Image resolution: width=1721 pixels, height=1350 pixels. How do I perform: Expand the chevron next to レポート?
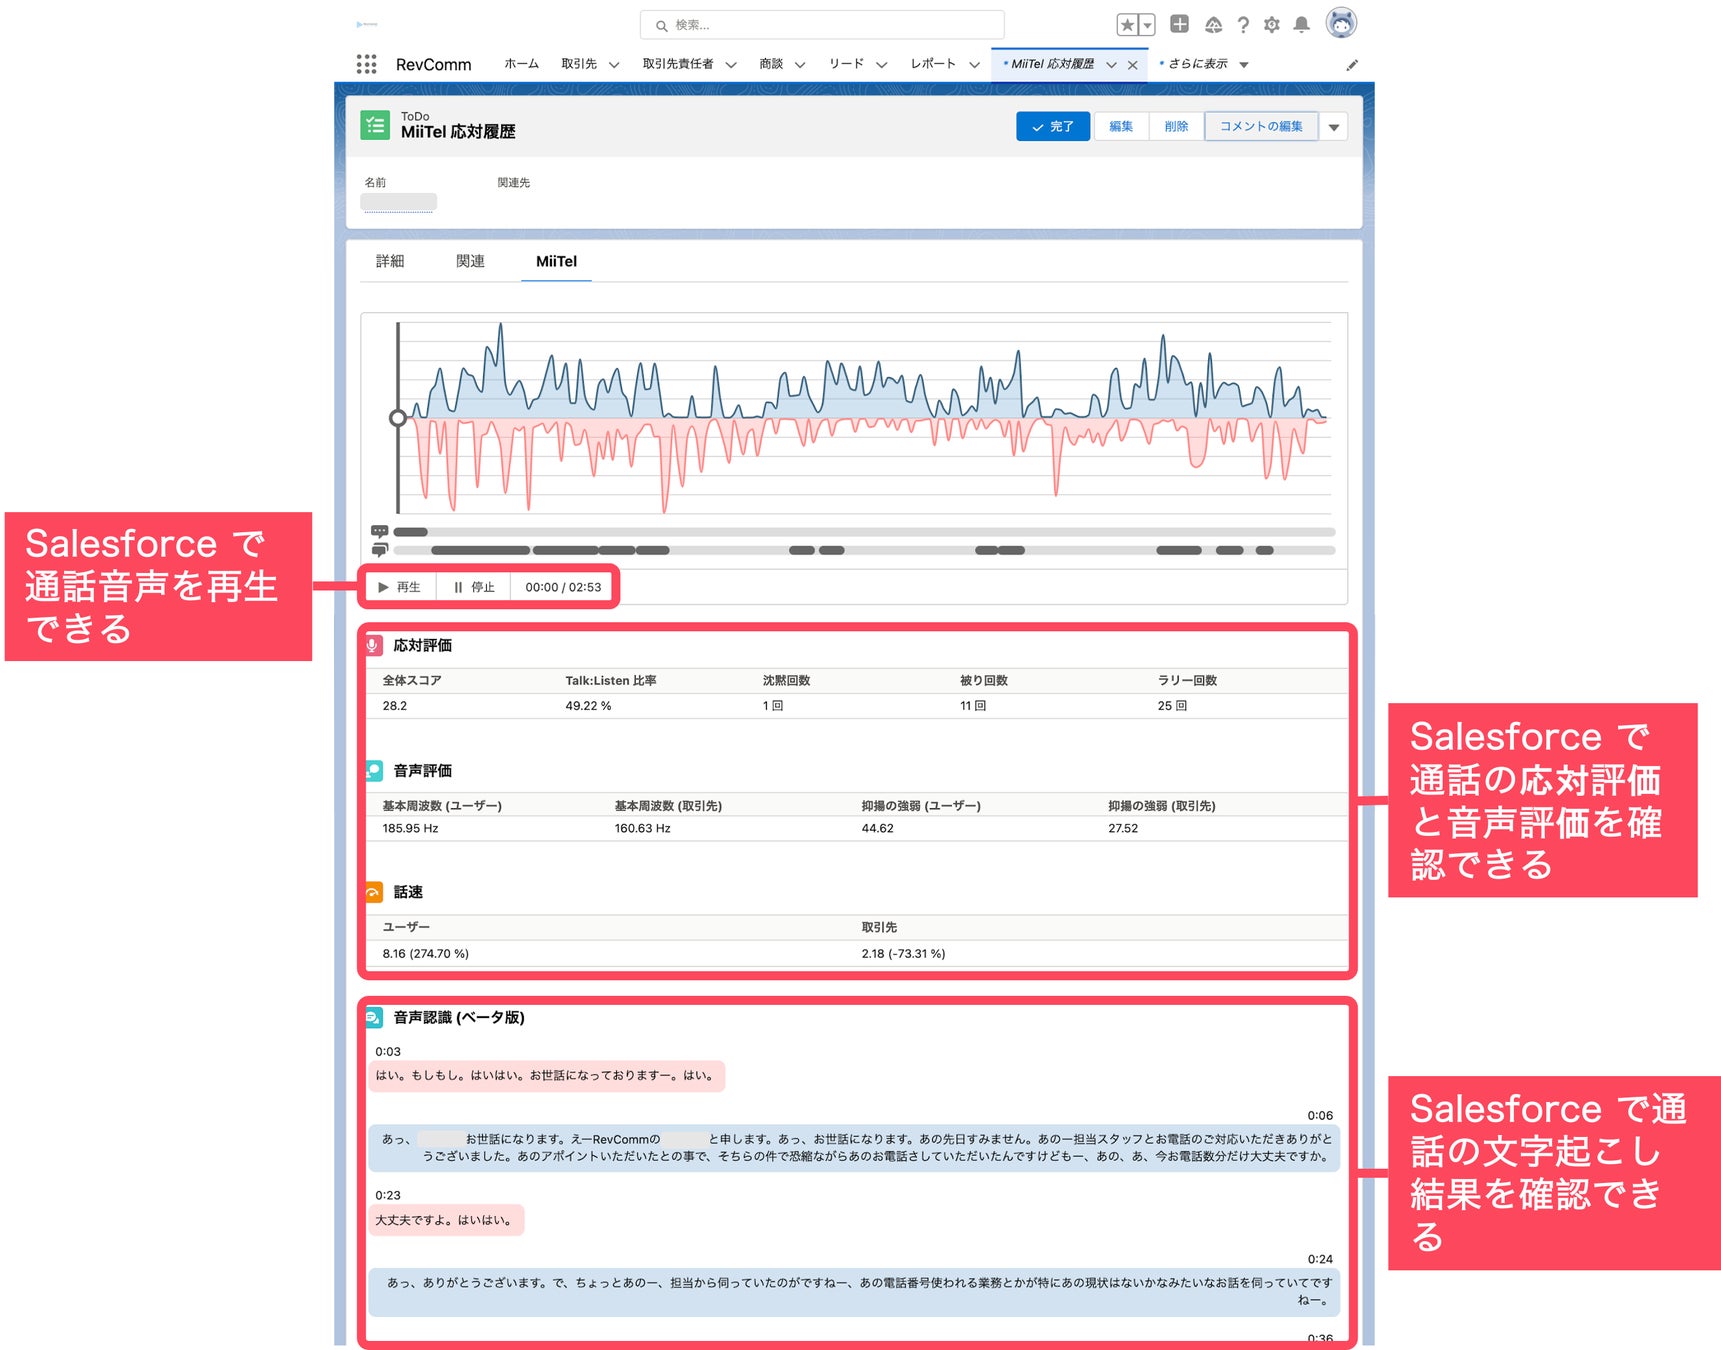pyautogui.click(x=974, y=65)
